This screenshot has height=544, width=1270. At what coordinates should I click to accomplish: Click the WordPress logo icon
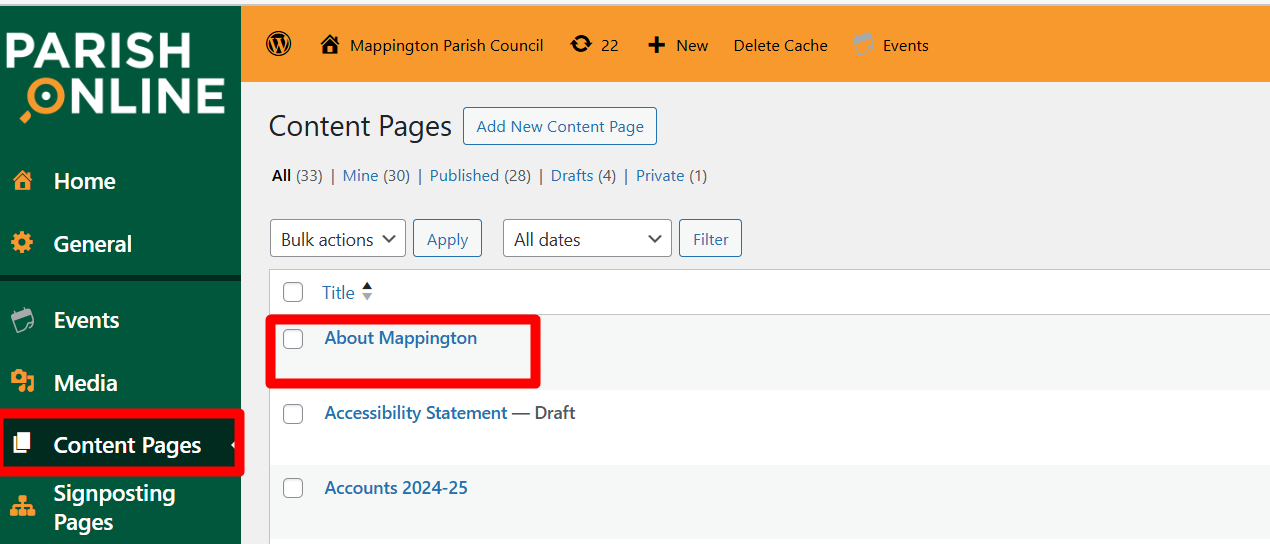point(279,44)
